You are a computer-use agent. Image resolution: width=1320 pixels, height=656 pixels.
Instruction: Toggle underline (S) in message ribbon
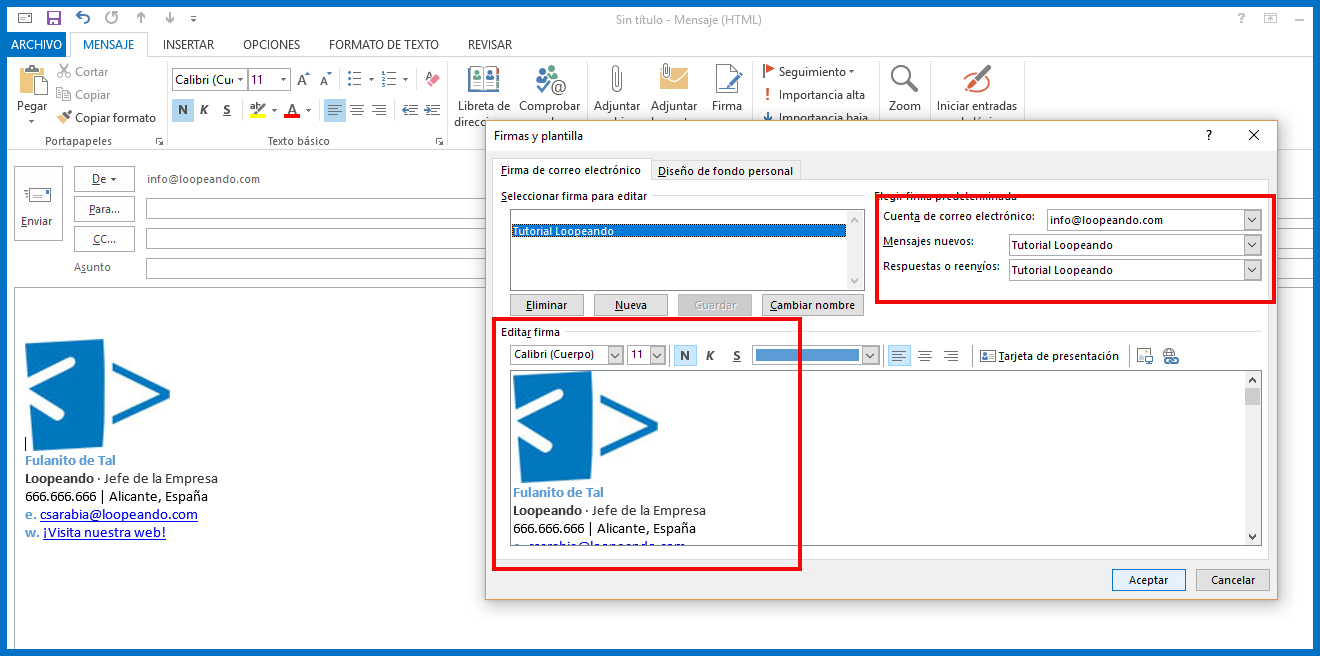click(x=227, y=110)
